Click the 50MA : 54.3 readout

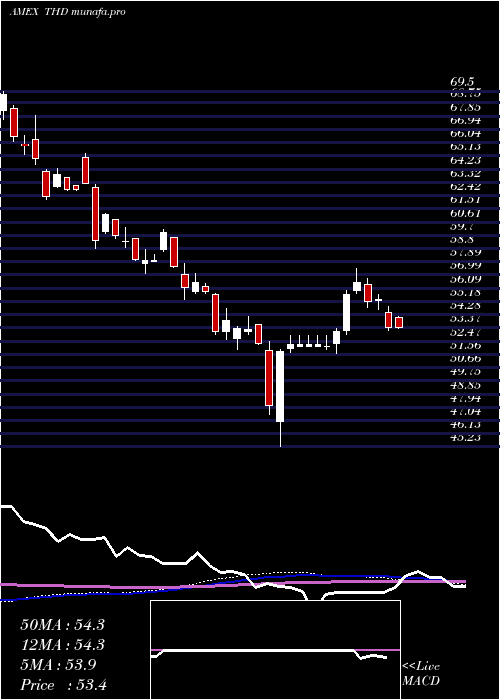tap(62, 625)
